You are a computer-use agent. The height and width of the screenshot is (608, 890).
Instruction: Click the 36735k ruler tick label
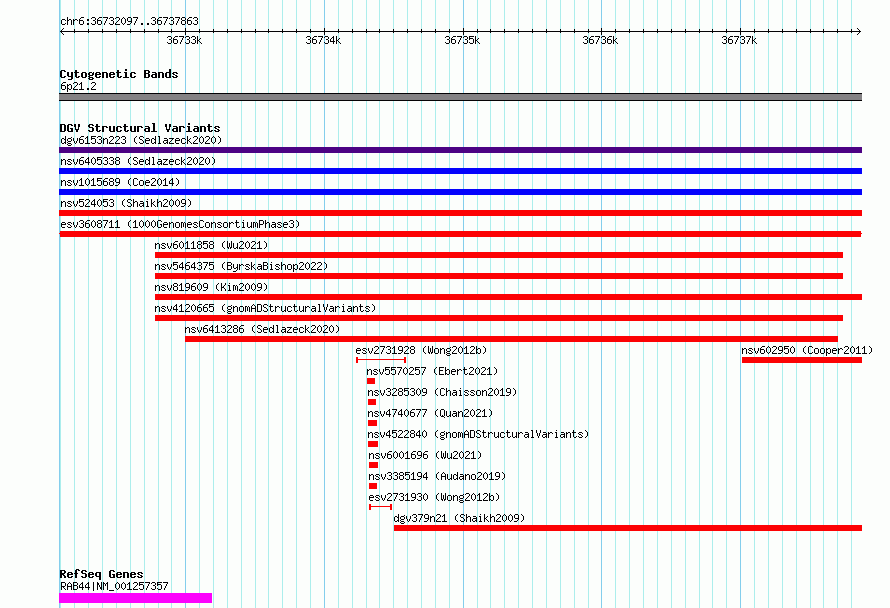(462, 40)
